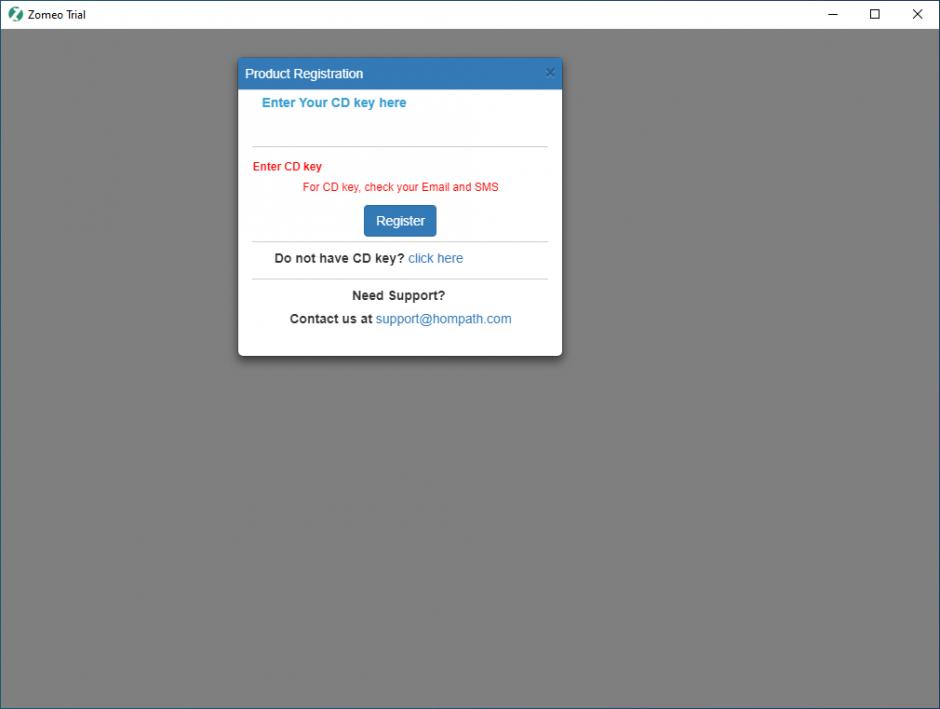Click the red 'Enter CD key' error text

click(287, 167)
